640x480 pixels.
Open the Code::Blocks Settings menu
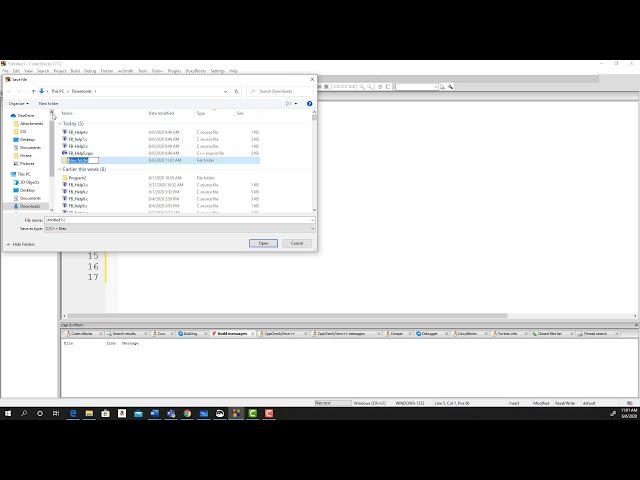click(218, 71)
